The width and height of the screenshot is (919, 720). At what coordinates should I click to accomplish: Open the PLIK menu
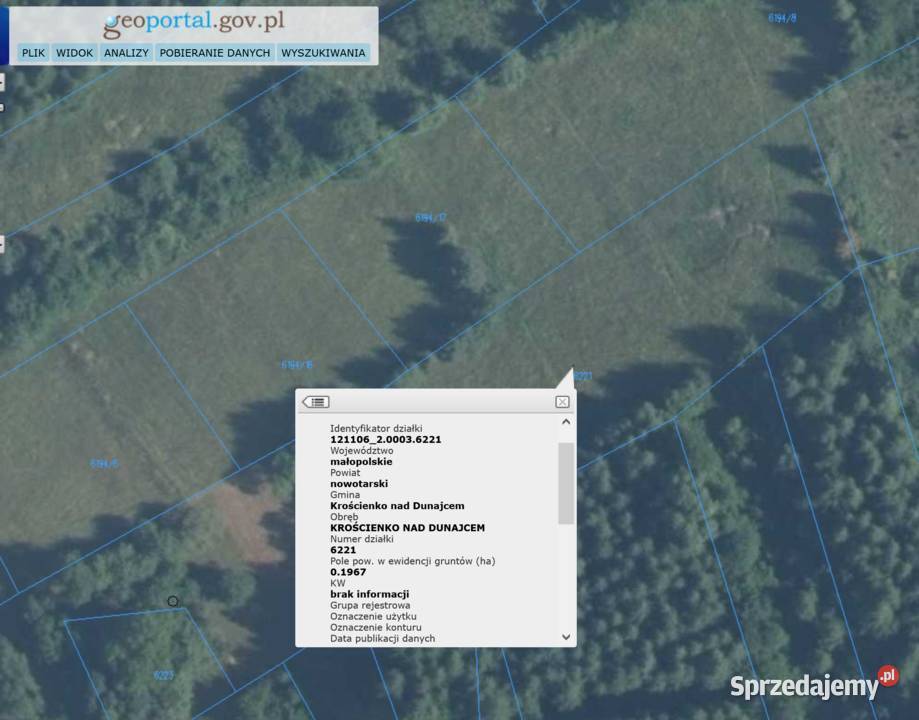coord(34,53)
